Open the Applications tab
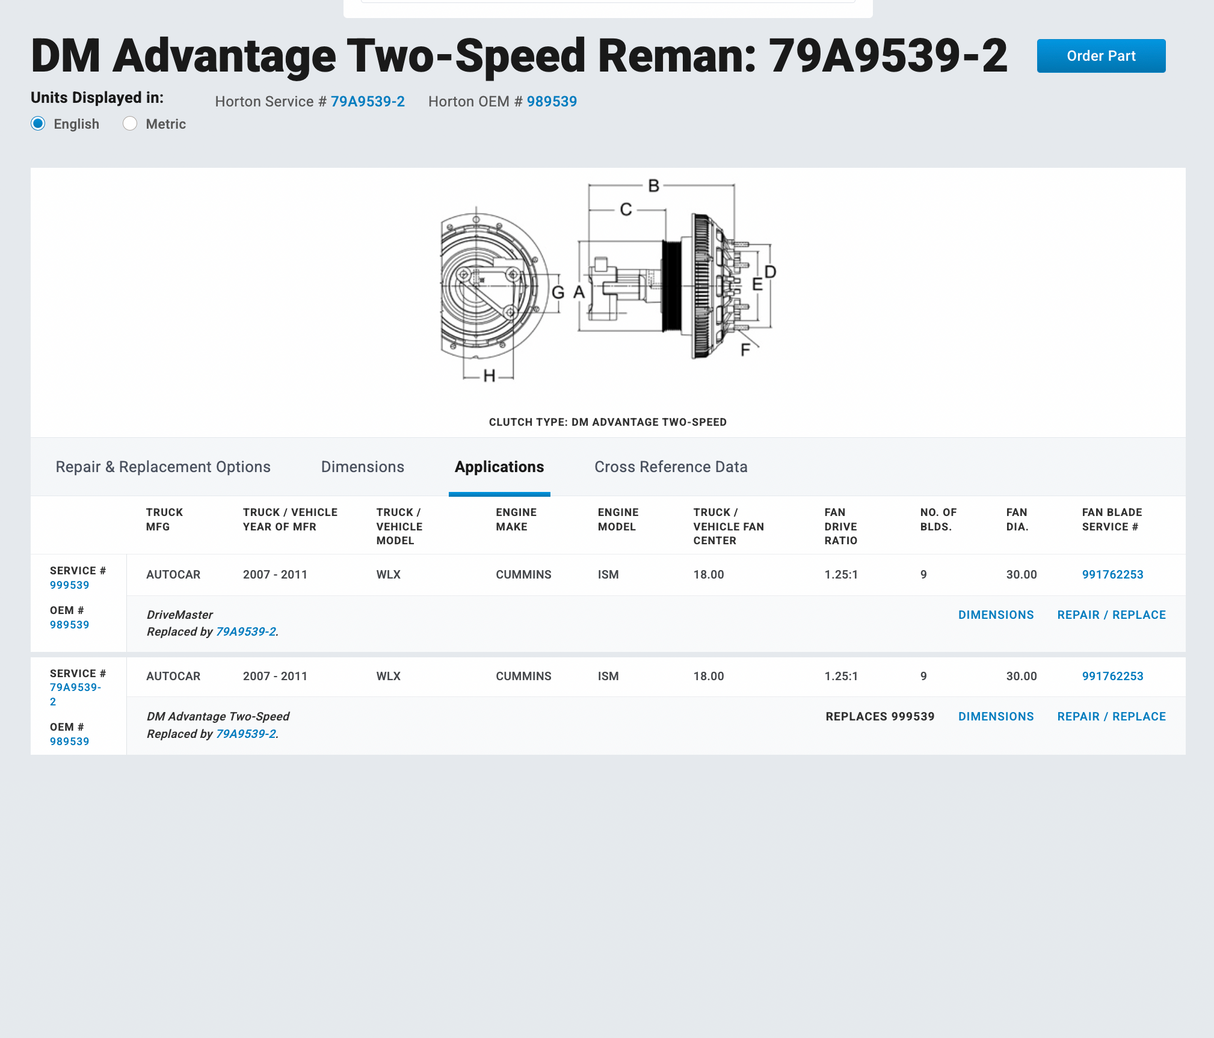This screenshot has height=1038, width=1214. coord(499,467)
